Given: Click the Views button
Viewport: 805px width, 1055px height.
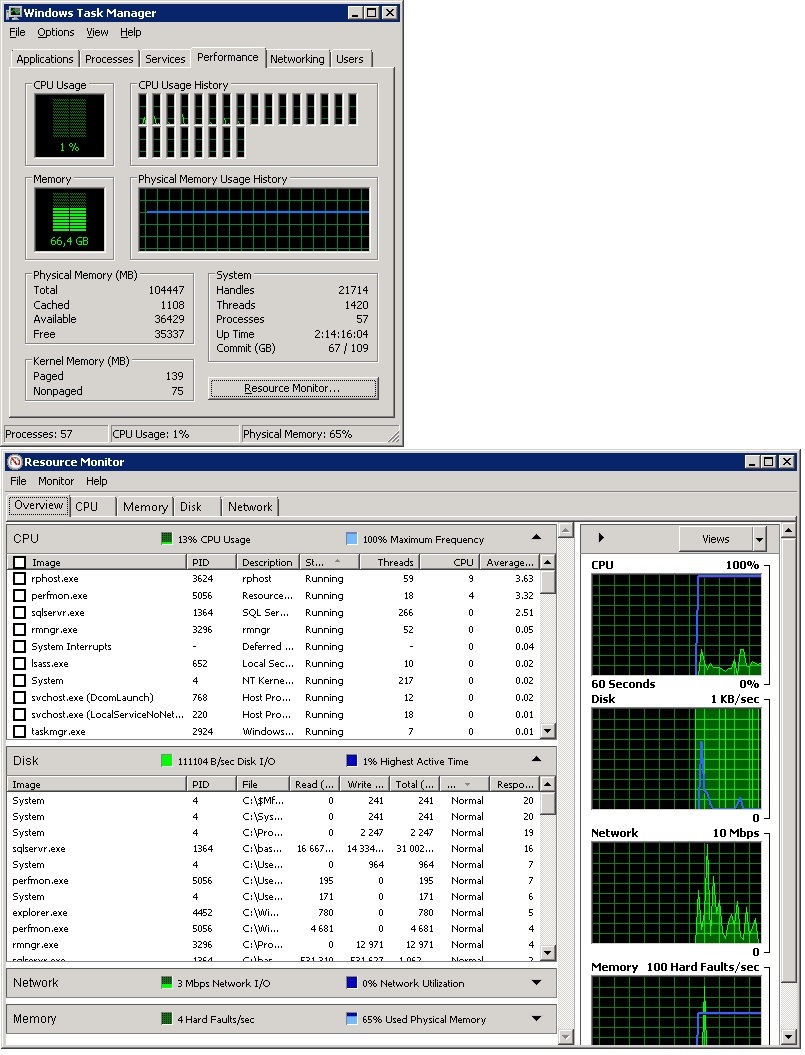Looking at the screenshot, I should (x=715, y=539).
